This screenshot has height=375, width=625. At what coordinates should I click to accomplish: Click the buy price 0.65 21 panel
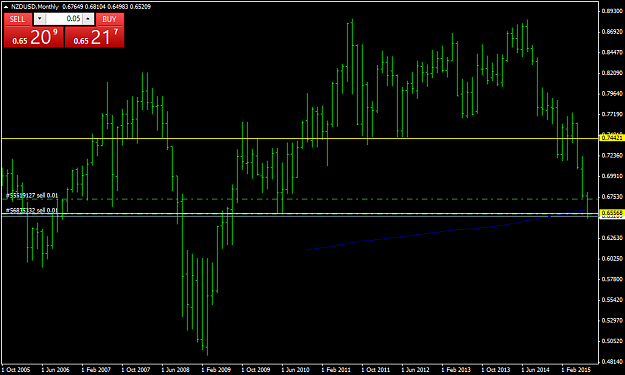[x=94, y=37]
